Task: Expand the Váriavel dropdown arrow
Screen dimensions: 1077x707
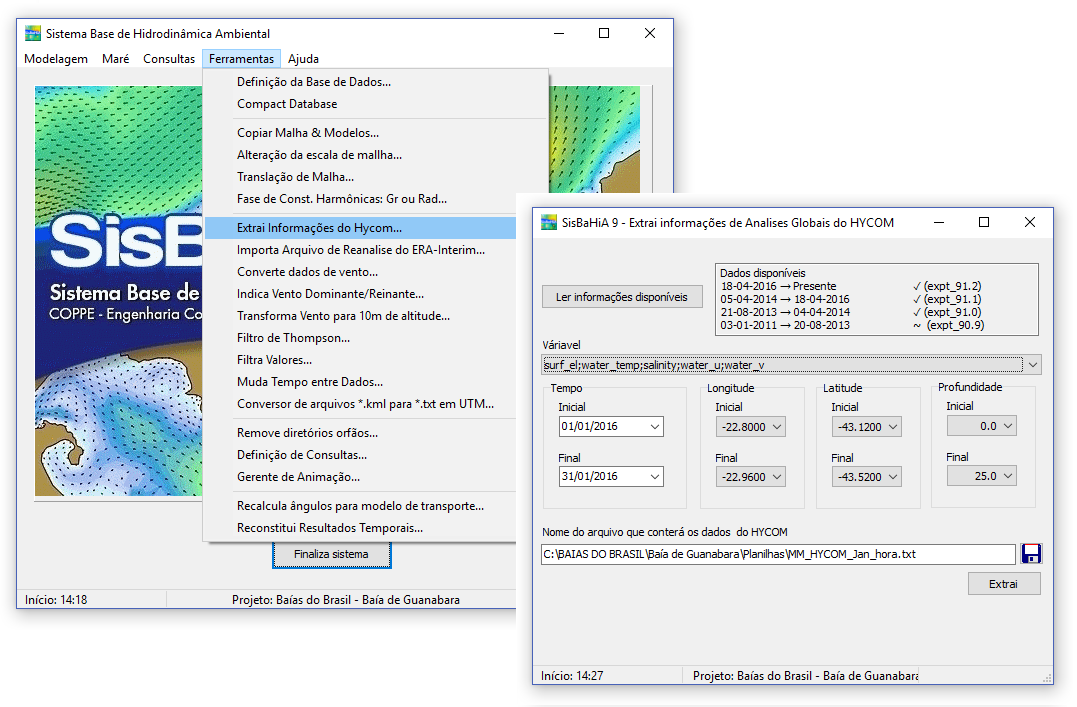Action: point(1032,365)
